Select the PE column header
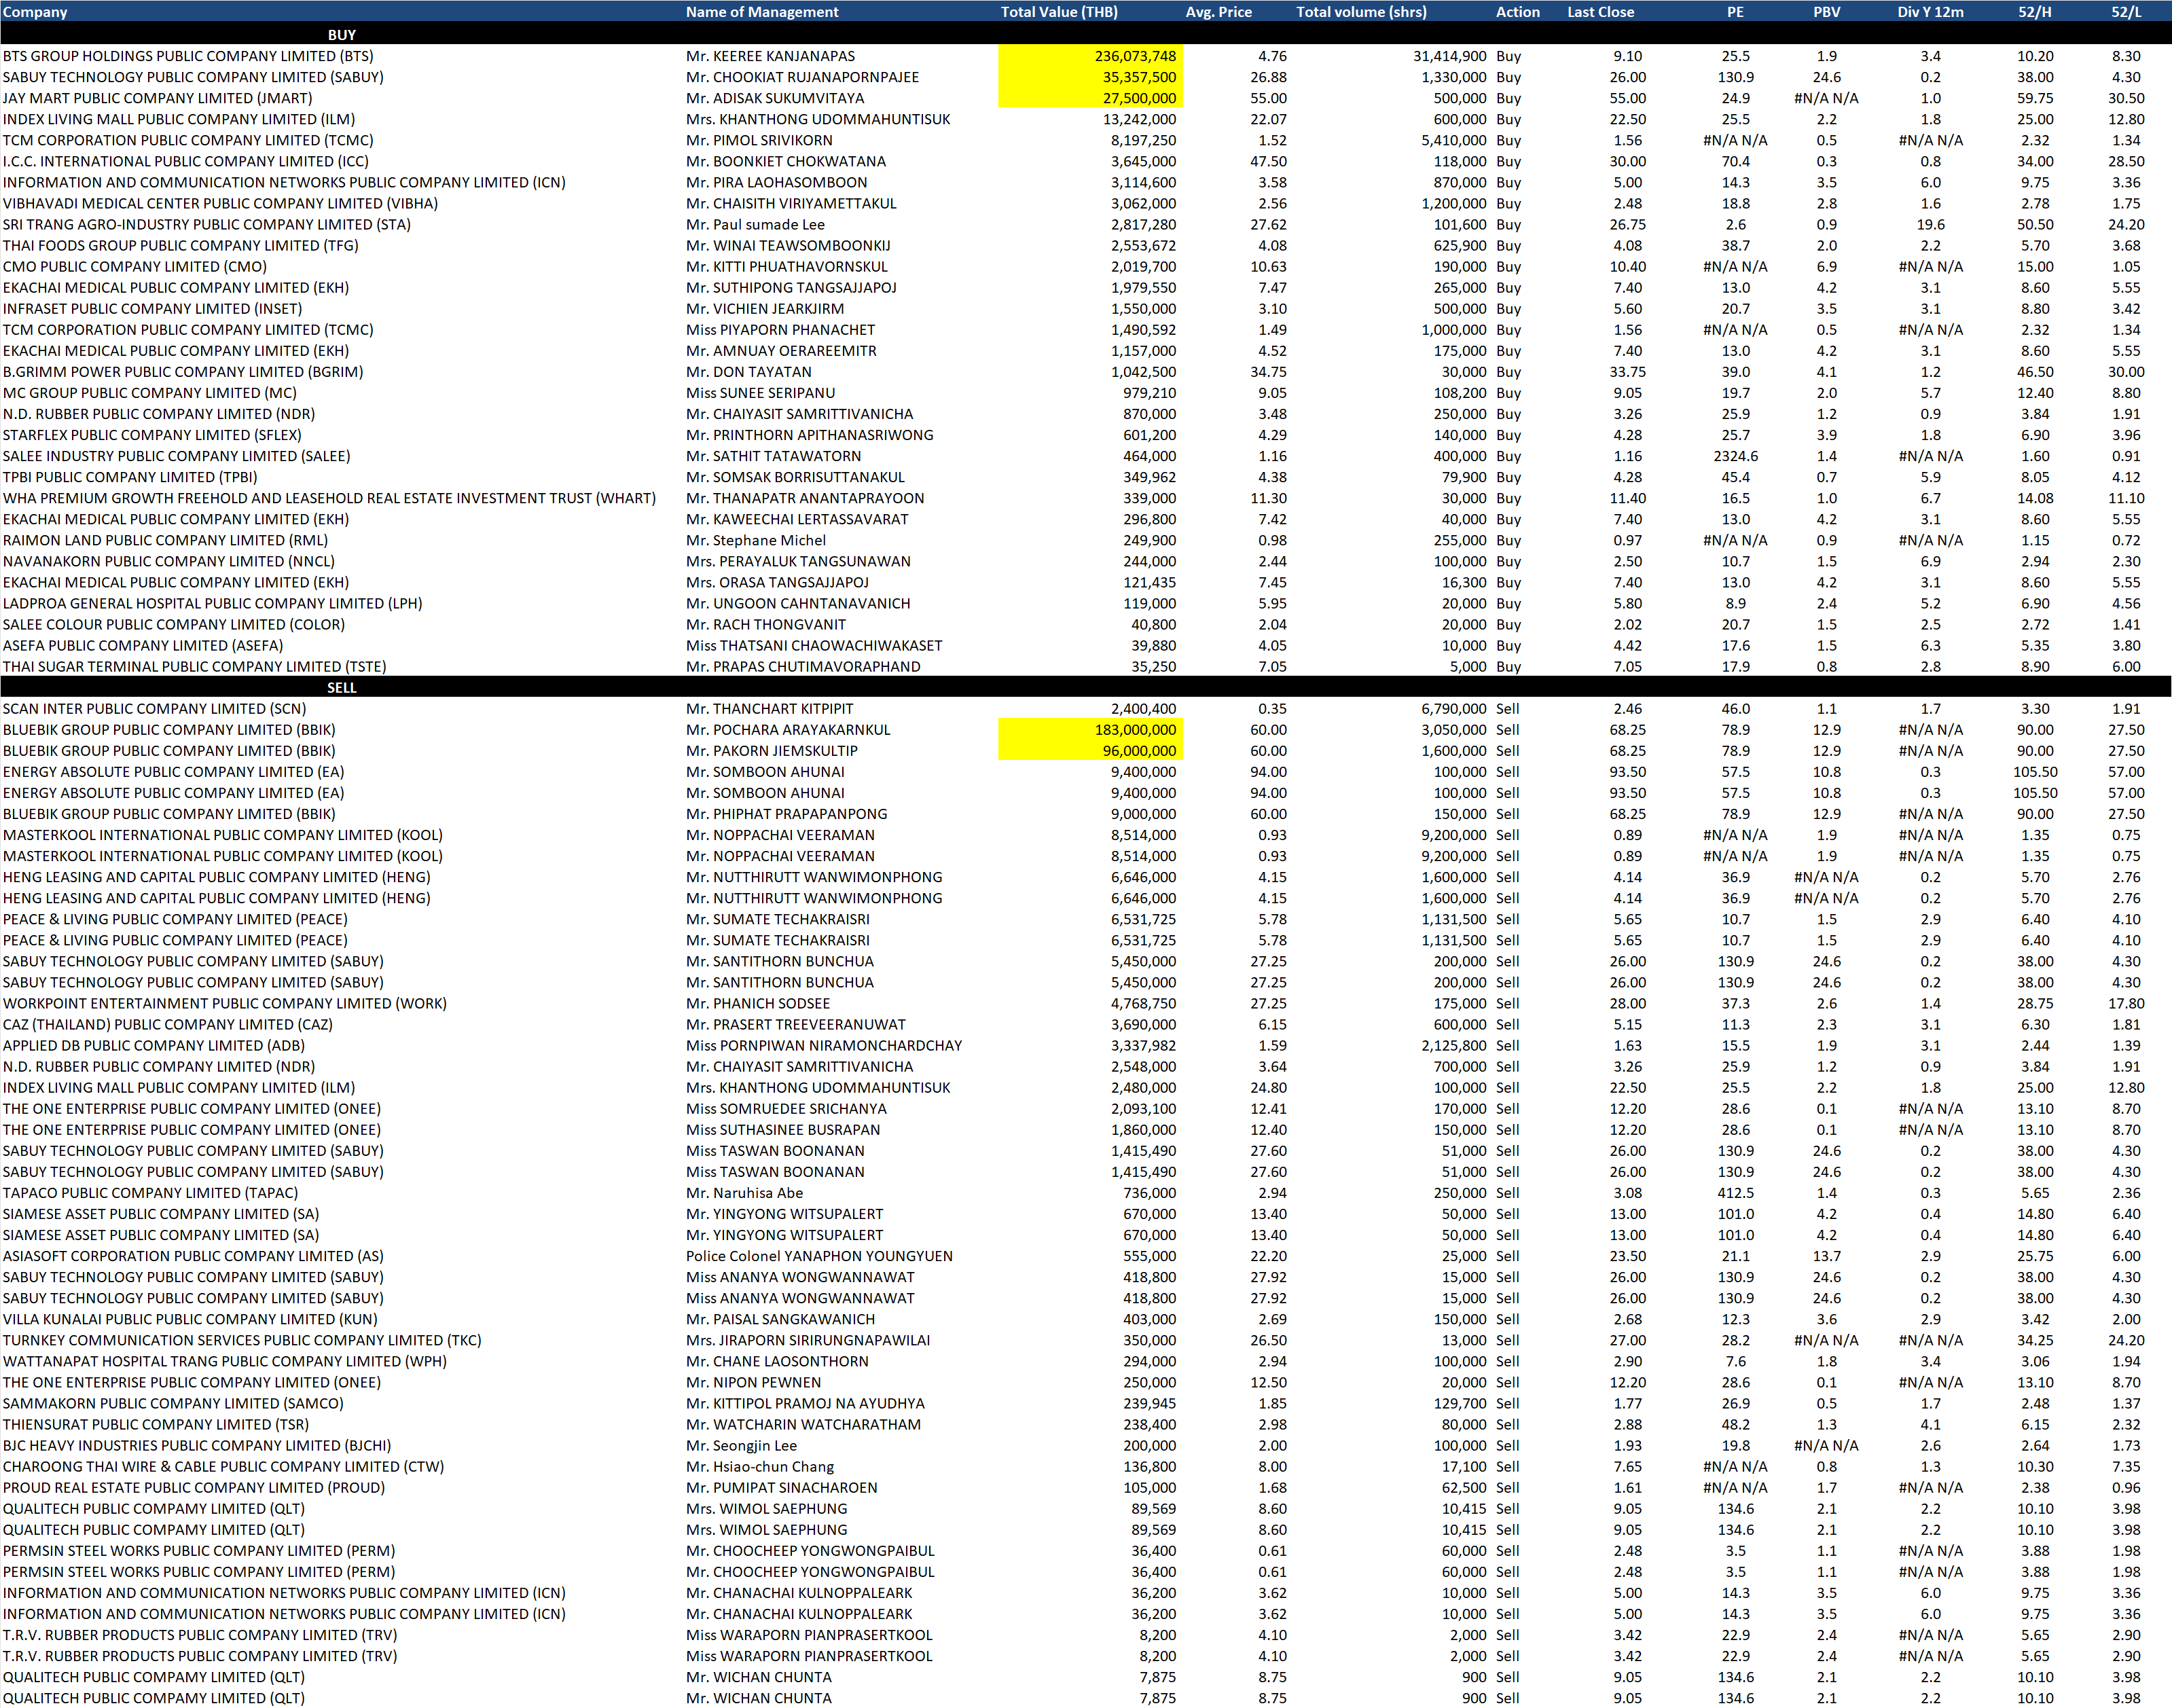This screenshot has width=2172, height=1708. click(1735, 12)
